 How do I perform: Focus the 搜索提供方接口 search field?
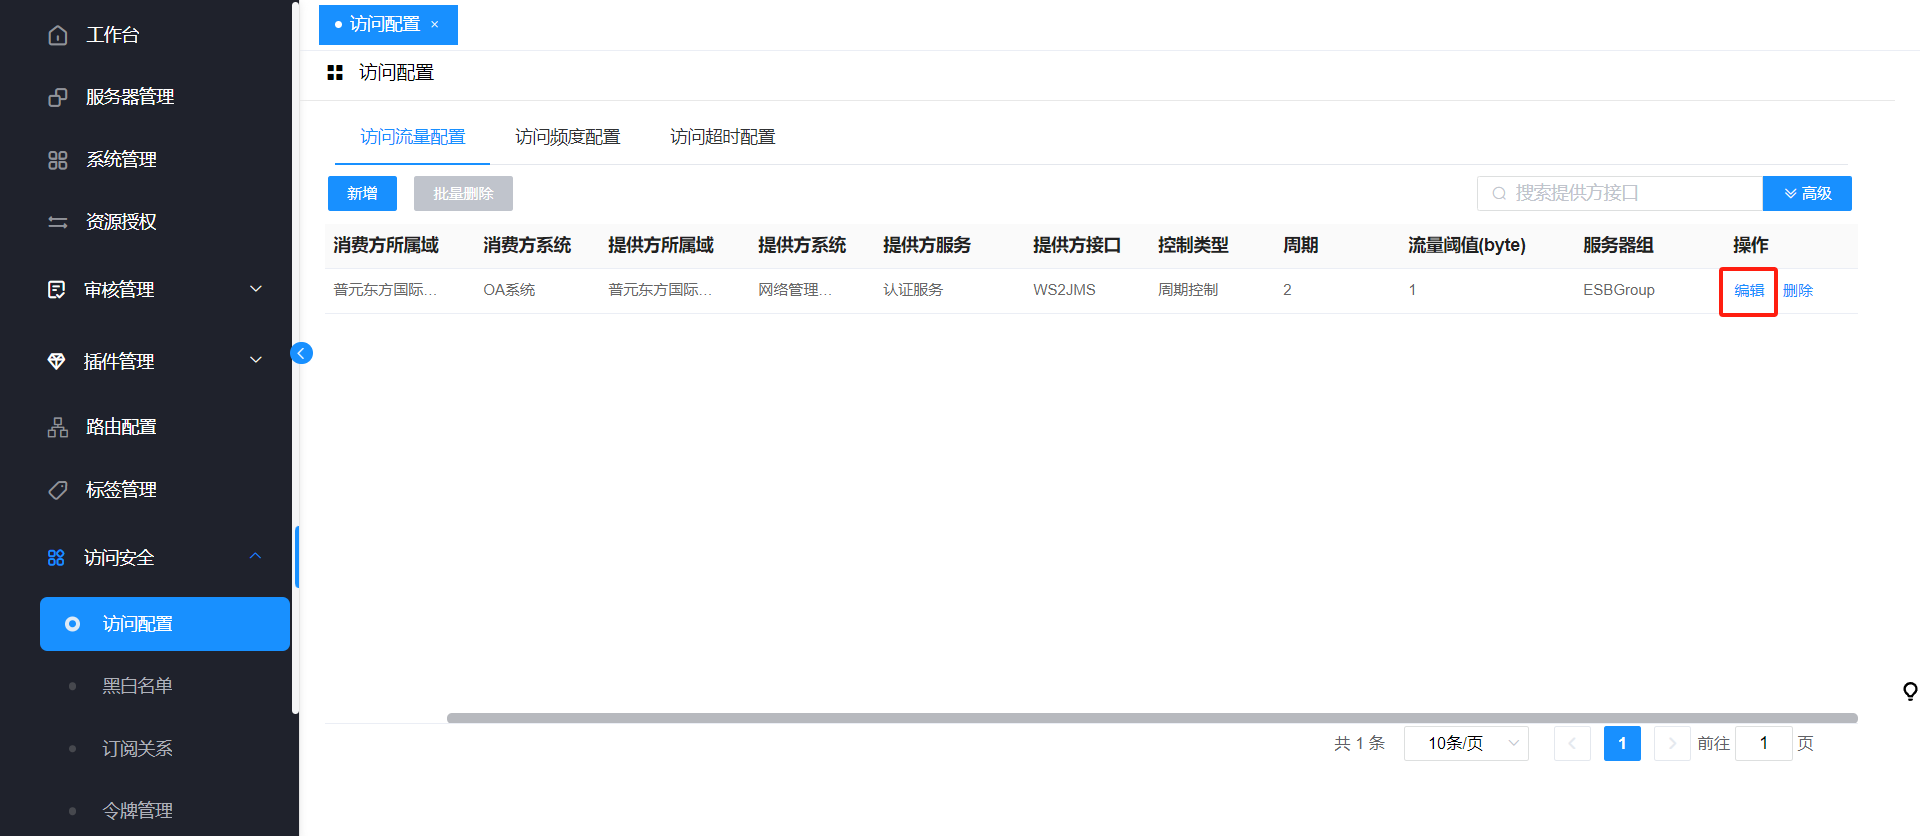coord(1620,194)
